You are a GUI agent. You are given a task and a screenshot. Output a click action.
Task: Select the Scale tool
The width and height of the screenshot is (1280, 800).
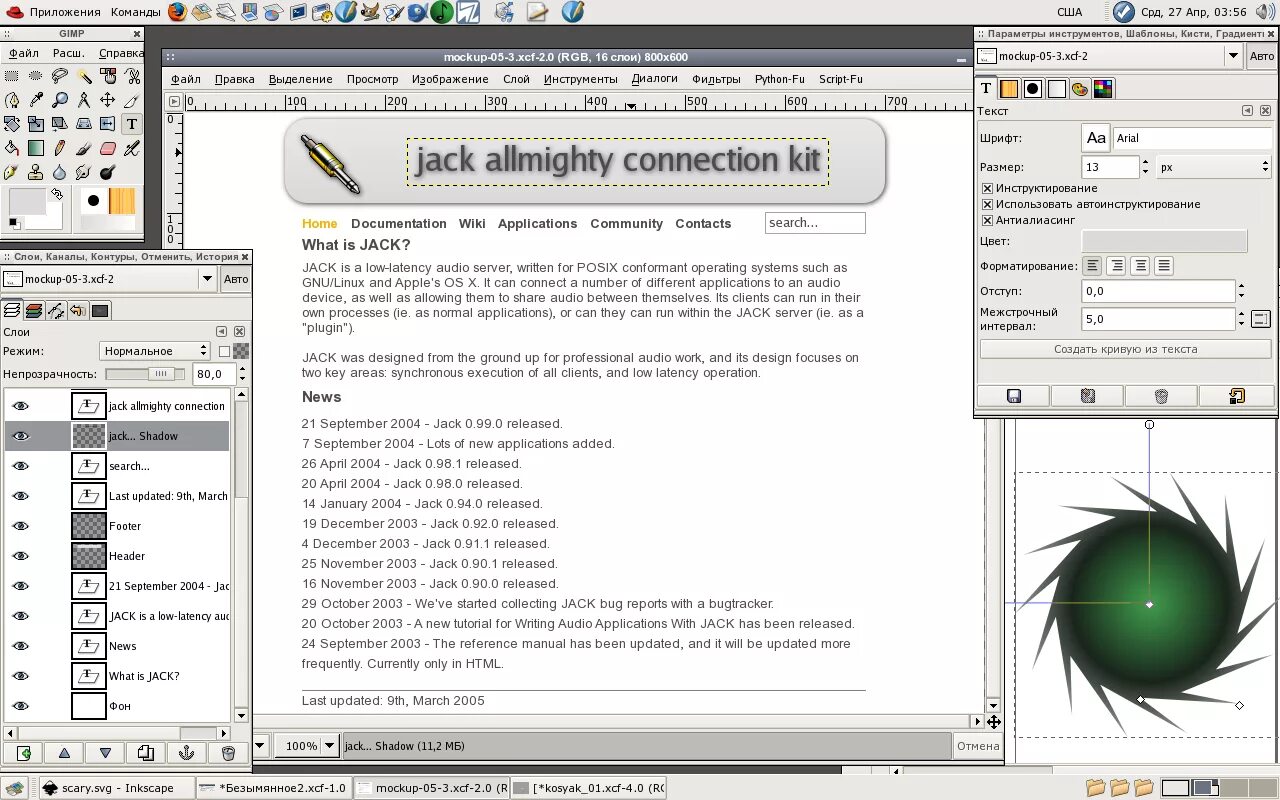(x=36, y=124)
